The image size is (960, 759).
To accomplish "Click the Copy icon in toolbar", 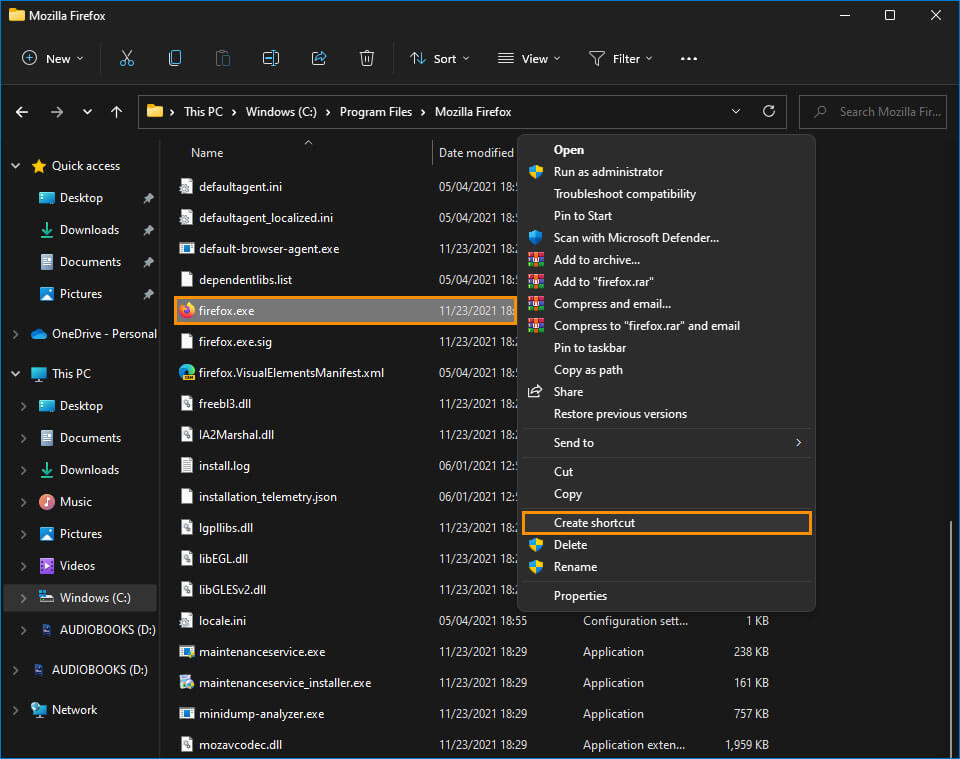I will click(x=174, y=58).
